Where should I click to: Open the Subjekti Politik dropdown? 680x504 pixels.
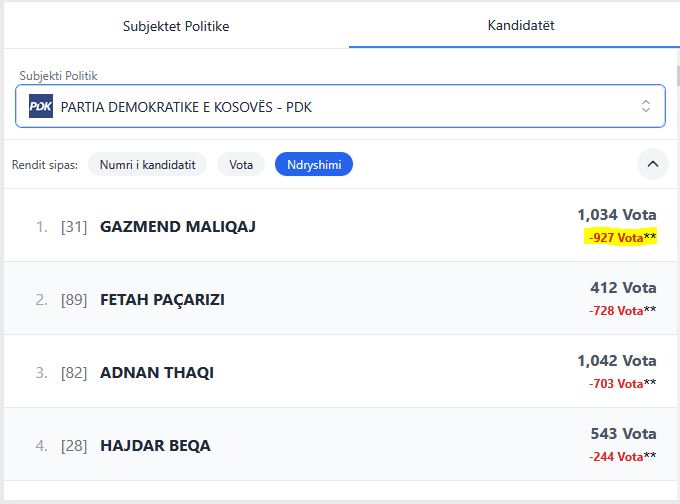(x=340, y=106)
